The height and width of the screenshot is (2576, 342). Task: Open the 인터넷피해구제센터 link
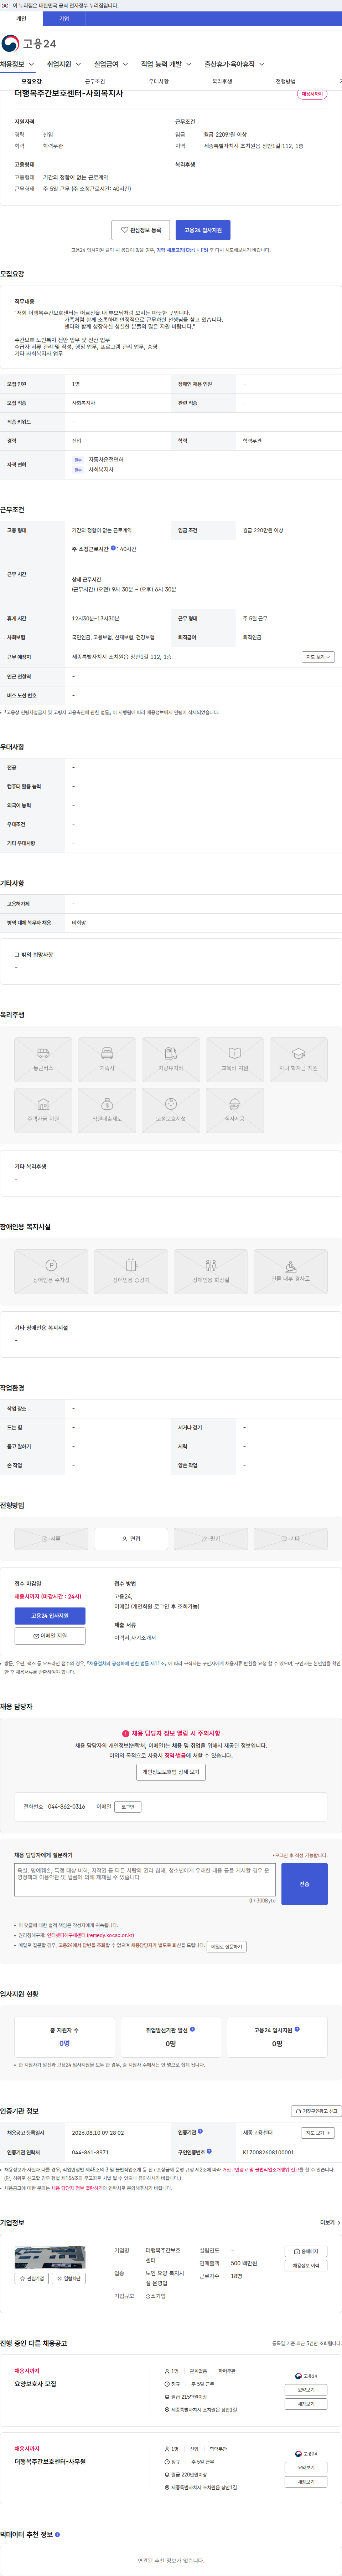pyautogui.click(x=90, y=1935)
